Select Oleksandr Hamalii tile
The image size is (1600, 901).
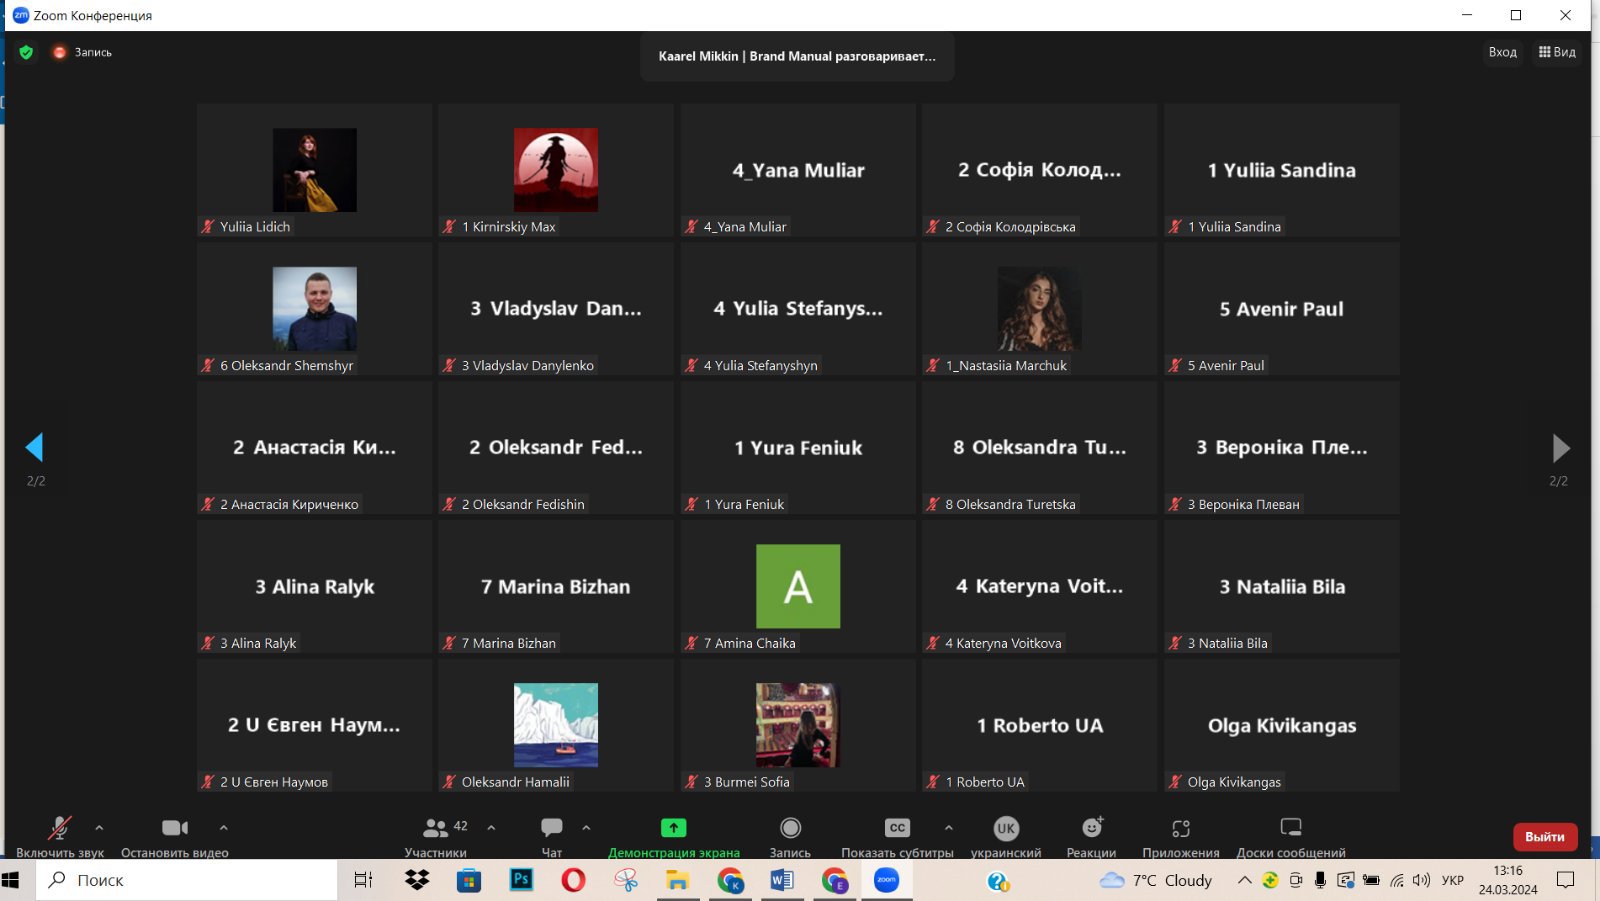(556, 725)
